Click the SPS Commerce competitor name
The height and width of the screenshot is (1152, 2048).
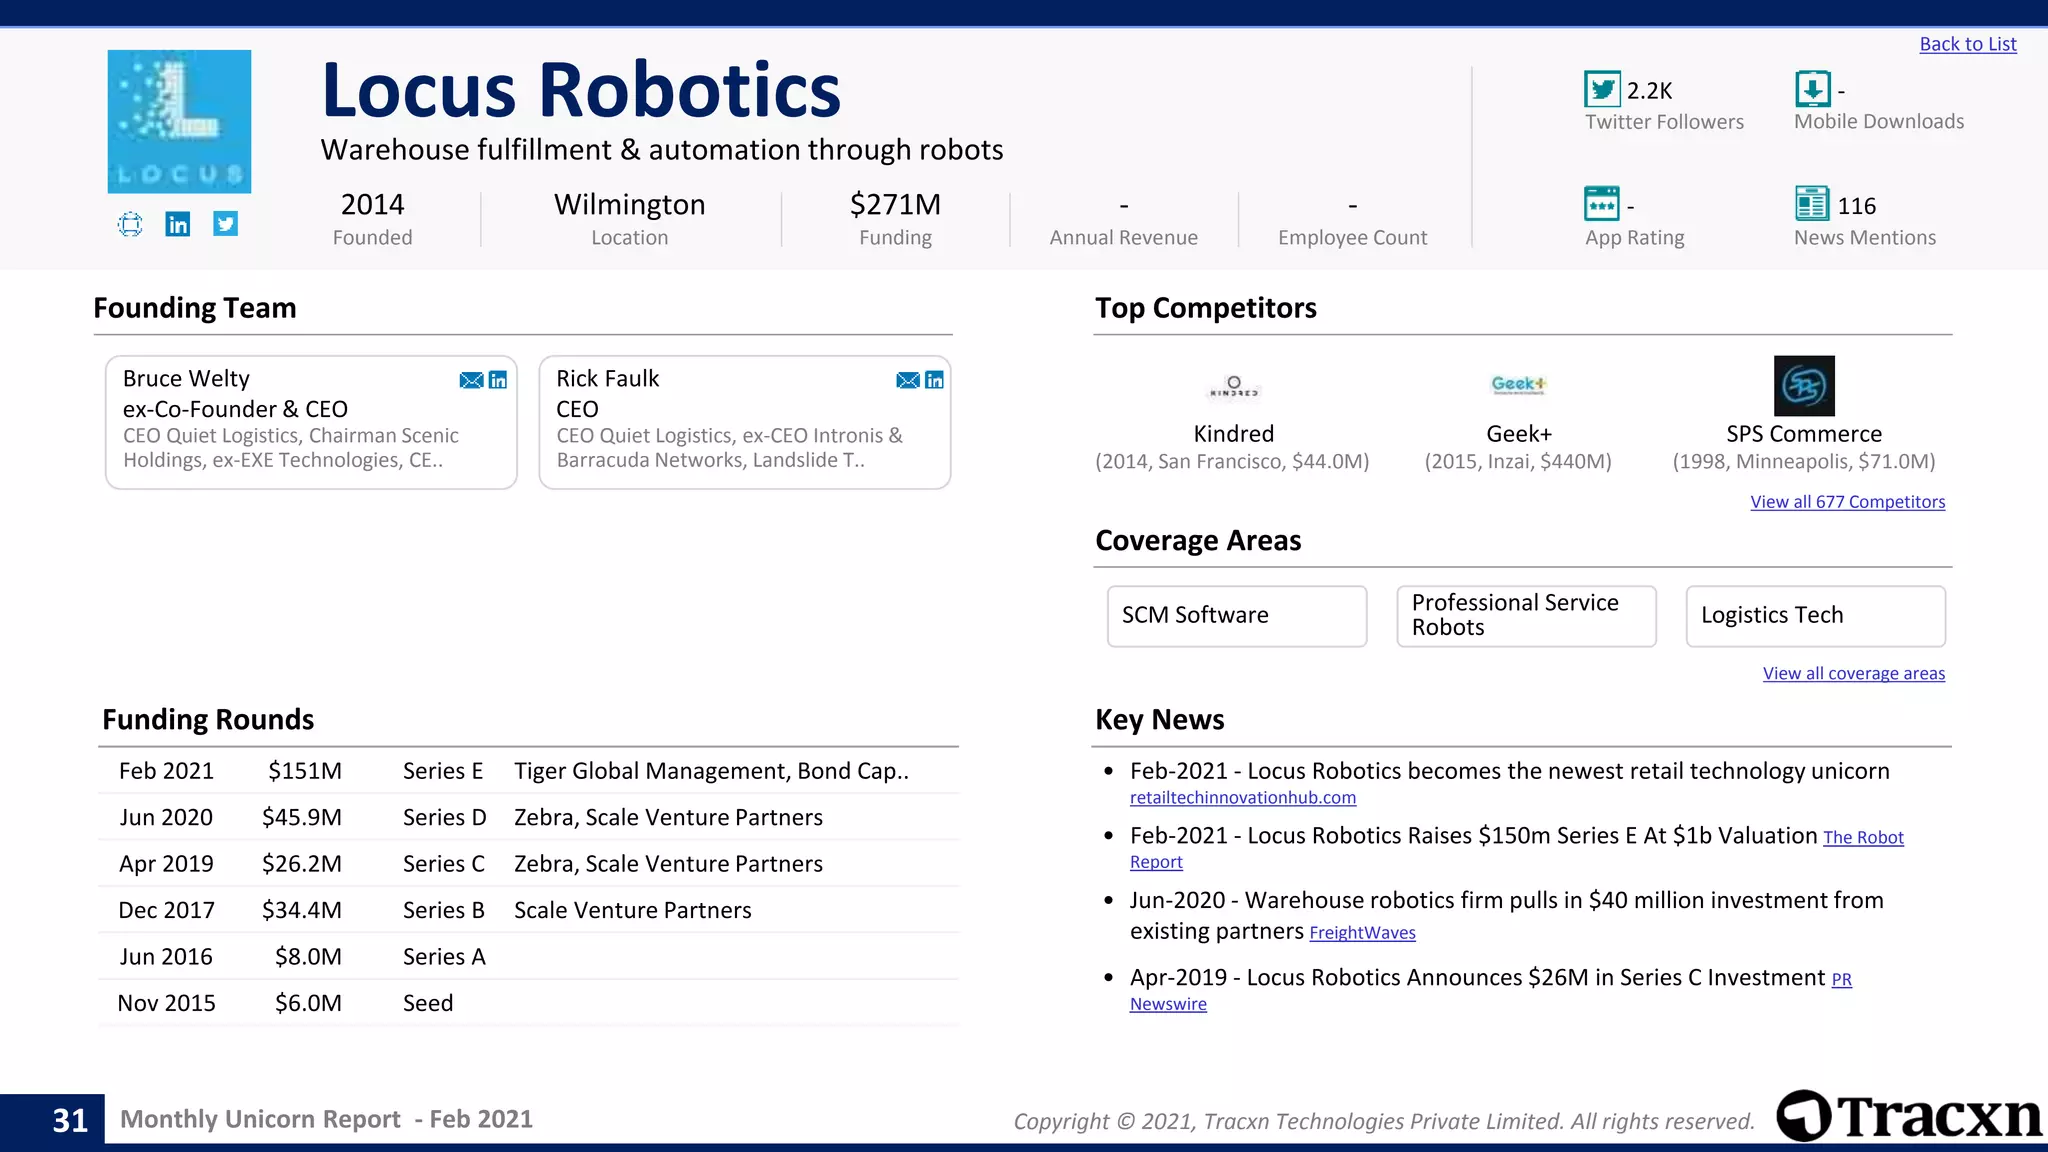point(1804,434)
